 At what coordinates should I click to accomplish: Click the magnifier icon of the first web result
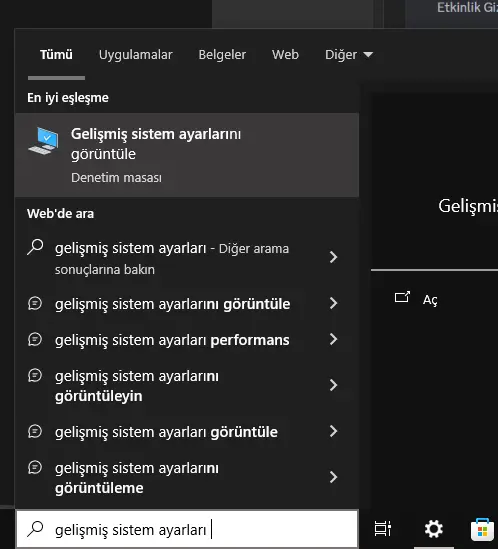pos(35,248)
